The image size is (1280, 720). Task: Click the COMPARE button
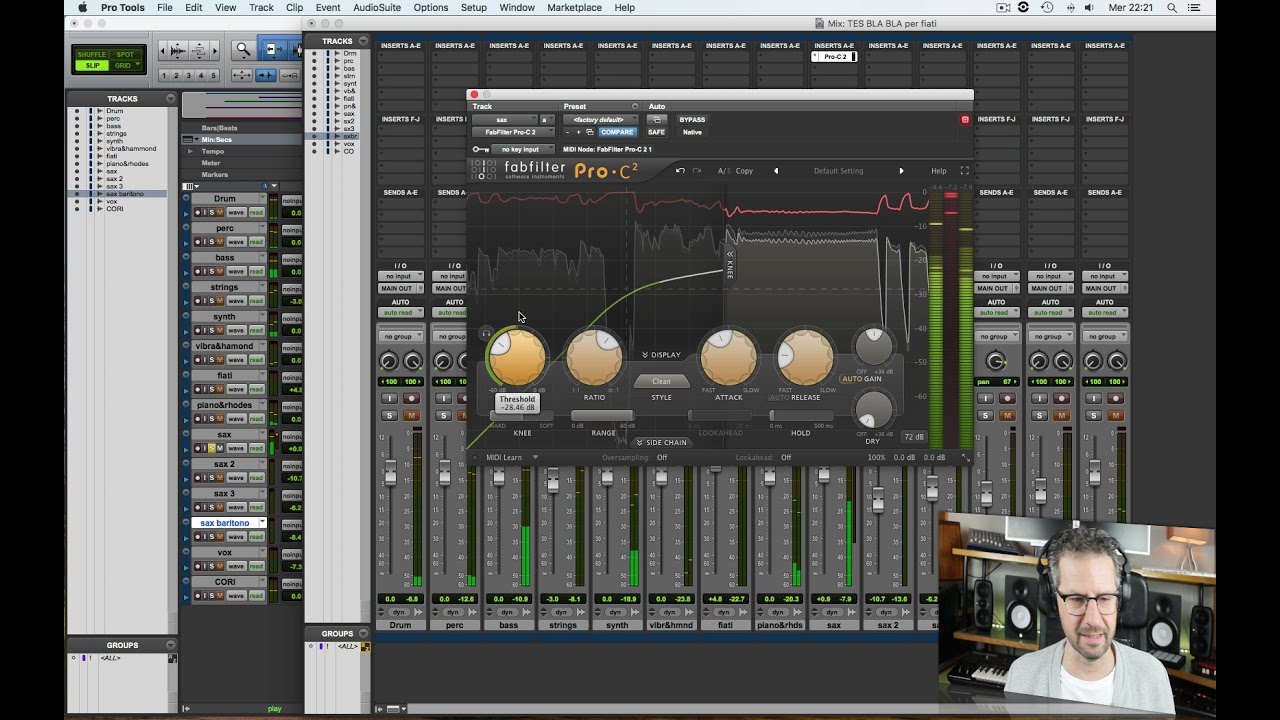[x=617, y=132]
